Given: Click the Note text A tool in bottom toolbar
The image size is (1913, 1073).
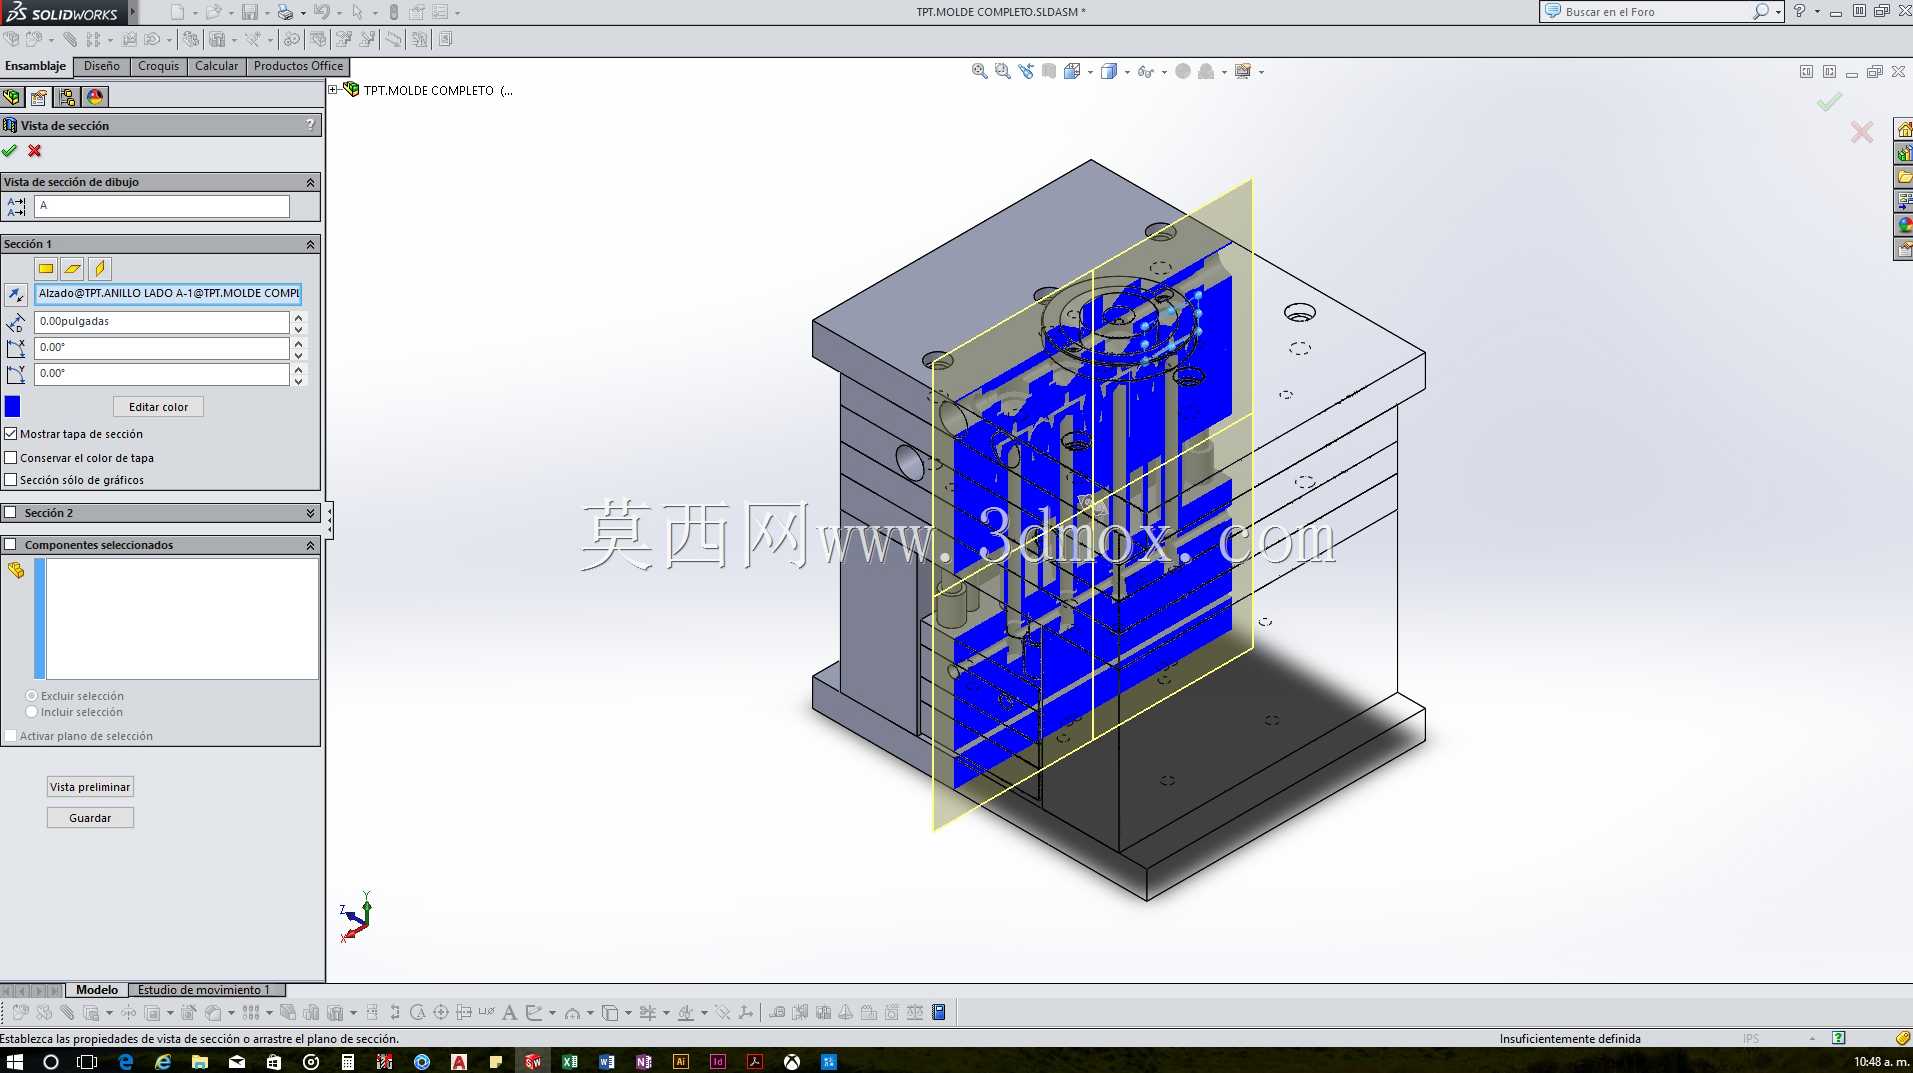Looking at the screenshot, I should 509,1012.
